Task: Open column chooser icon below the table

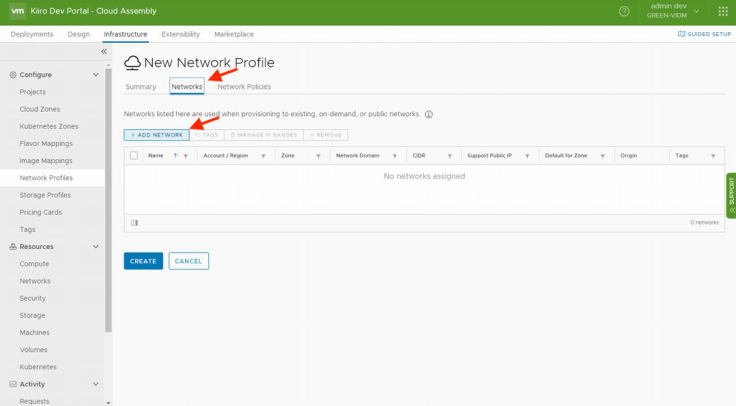Action: 134,222
